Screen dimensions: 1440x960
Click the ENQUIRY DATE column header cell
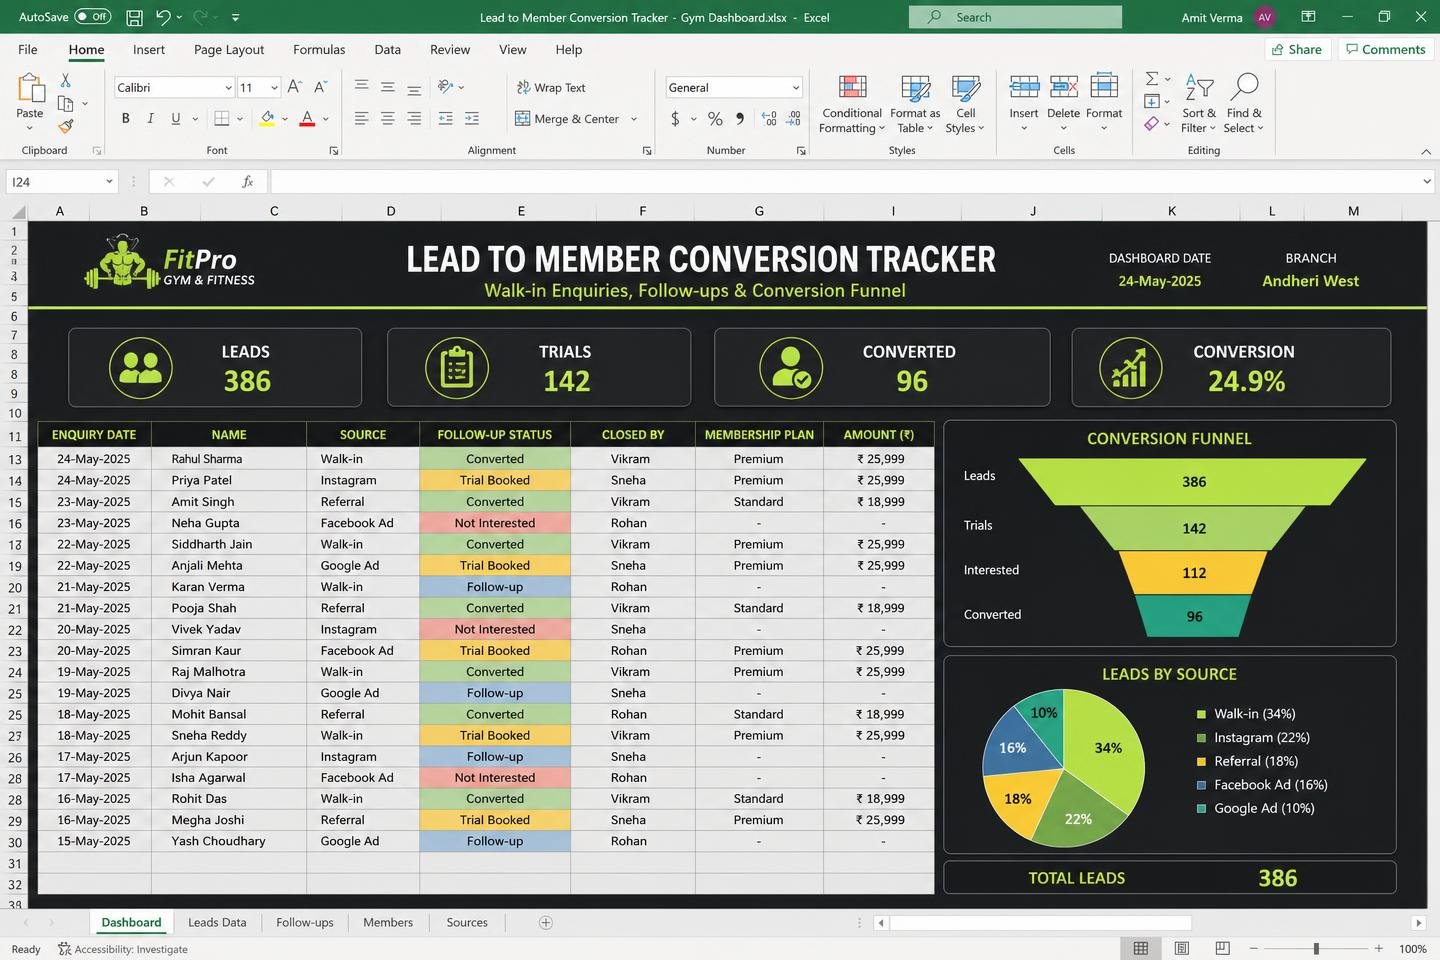point(94,434)
